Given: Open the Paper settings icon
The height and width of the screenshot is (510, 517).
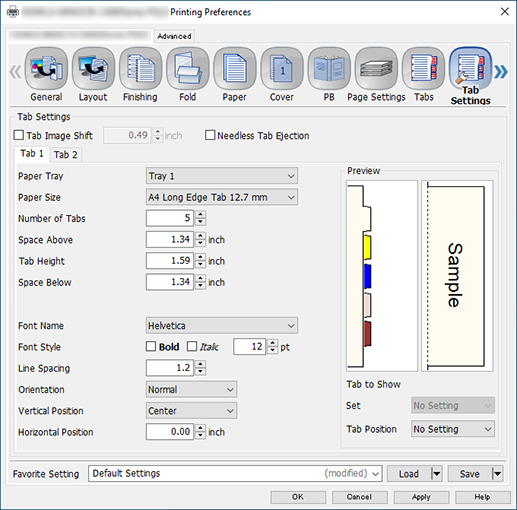Looking at the screenshot, I should pos(235,68).
